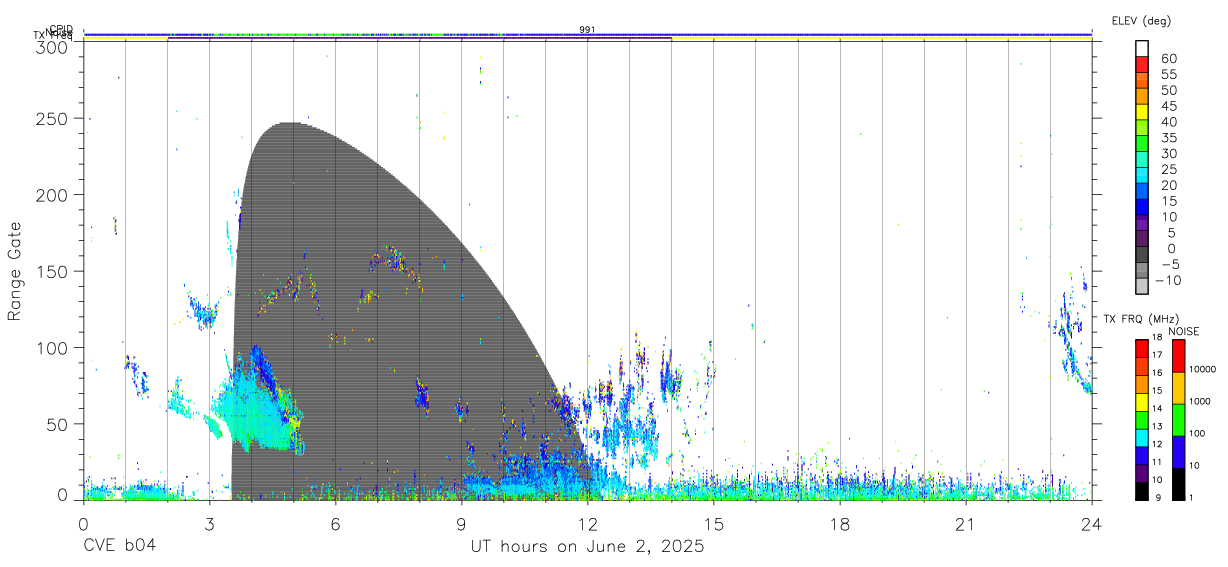
Task: Select black bottom swatch of NOISE bar
Action: pos(1178,484)
